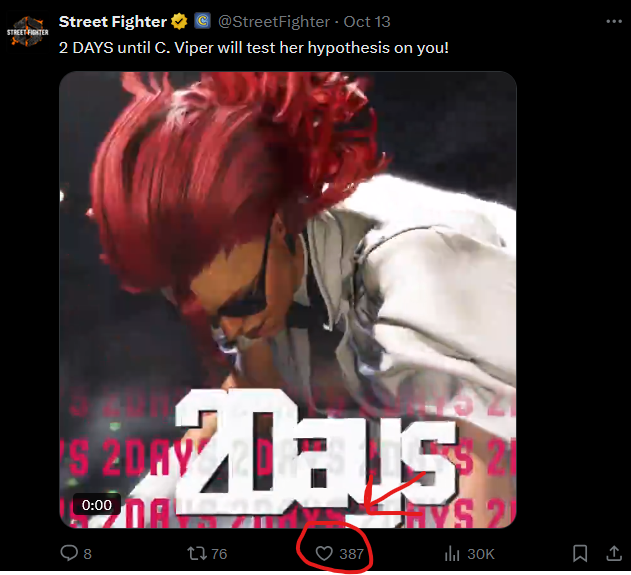This screenshot has width=631, height=575.
Task: Click the 387 likes count
Action: pyautogui.click(x=351, y=554)
